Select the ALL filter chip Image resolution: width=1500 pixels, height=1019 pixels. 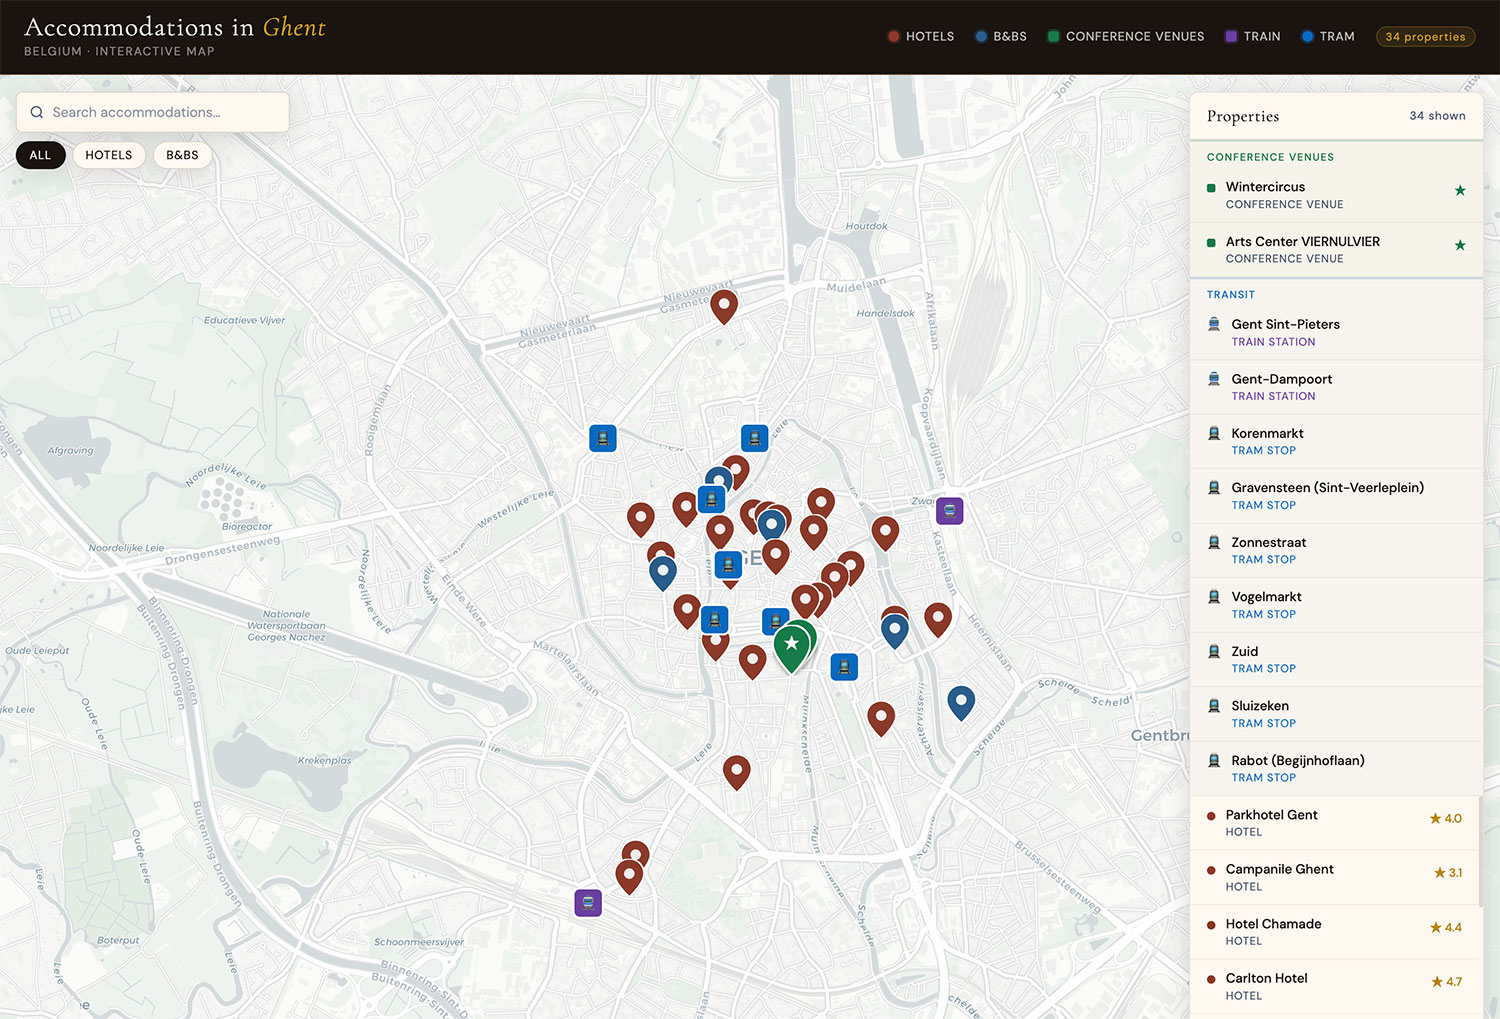click(40, 155)
